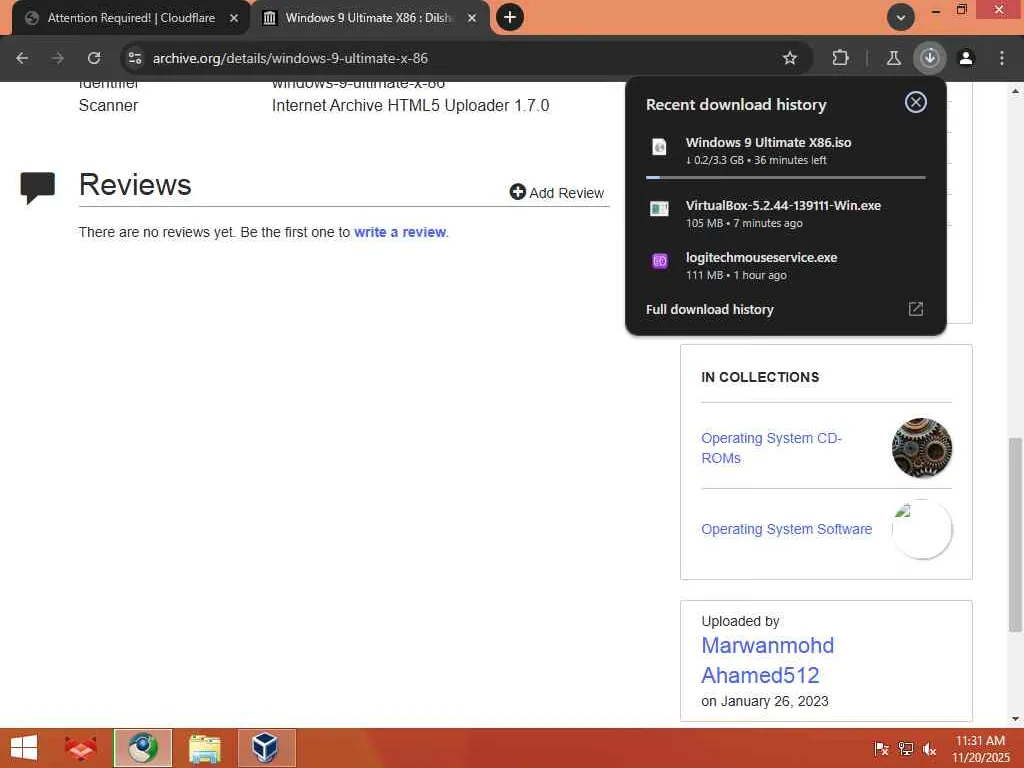1024x768 pixels.
Task: Click the Windows 9 Ultimate X86.iso file icon
Action: pyautogui.click(x=660, y=147)
